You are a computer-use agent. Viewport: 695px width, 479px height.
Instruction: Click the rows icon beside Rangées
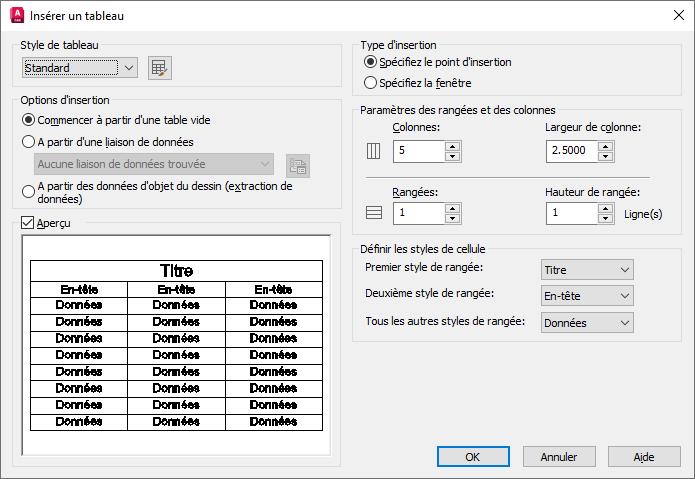374,213
